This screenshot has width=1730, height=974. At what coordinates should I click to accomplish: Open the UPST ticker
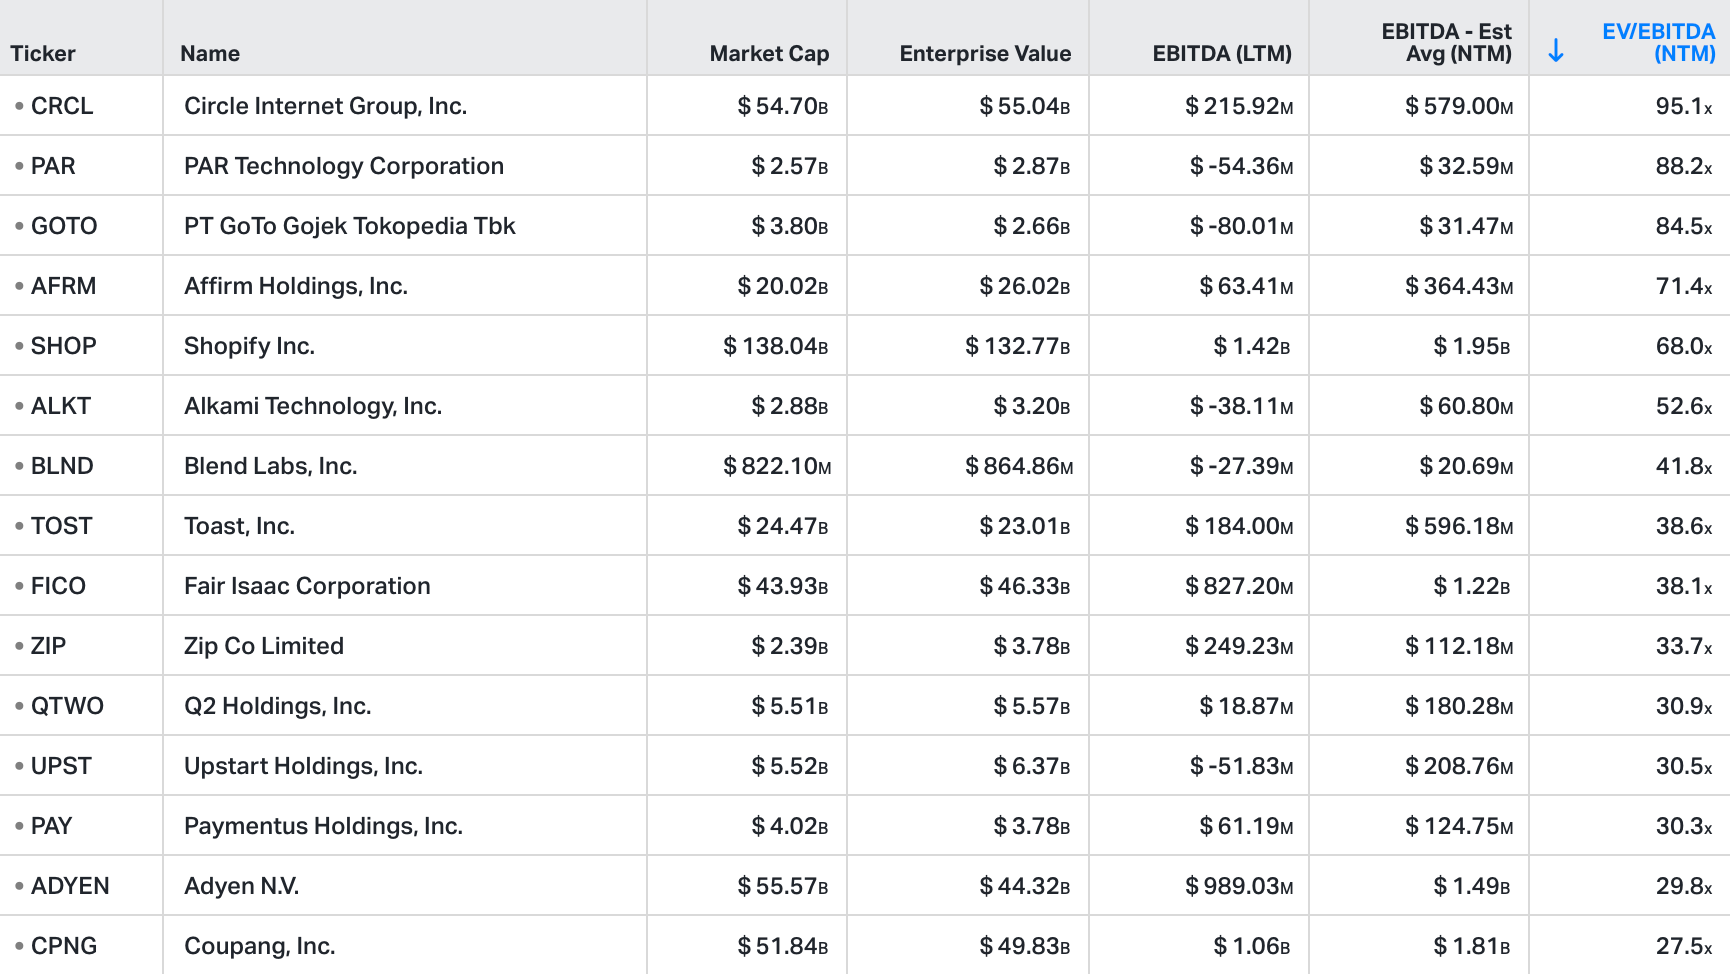click(61, 766)
